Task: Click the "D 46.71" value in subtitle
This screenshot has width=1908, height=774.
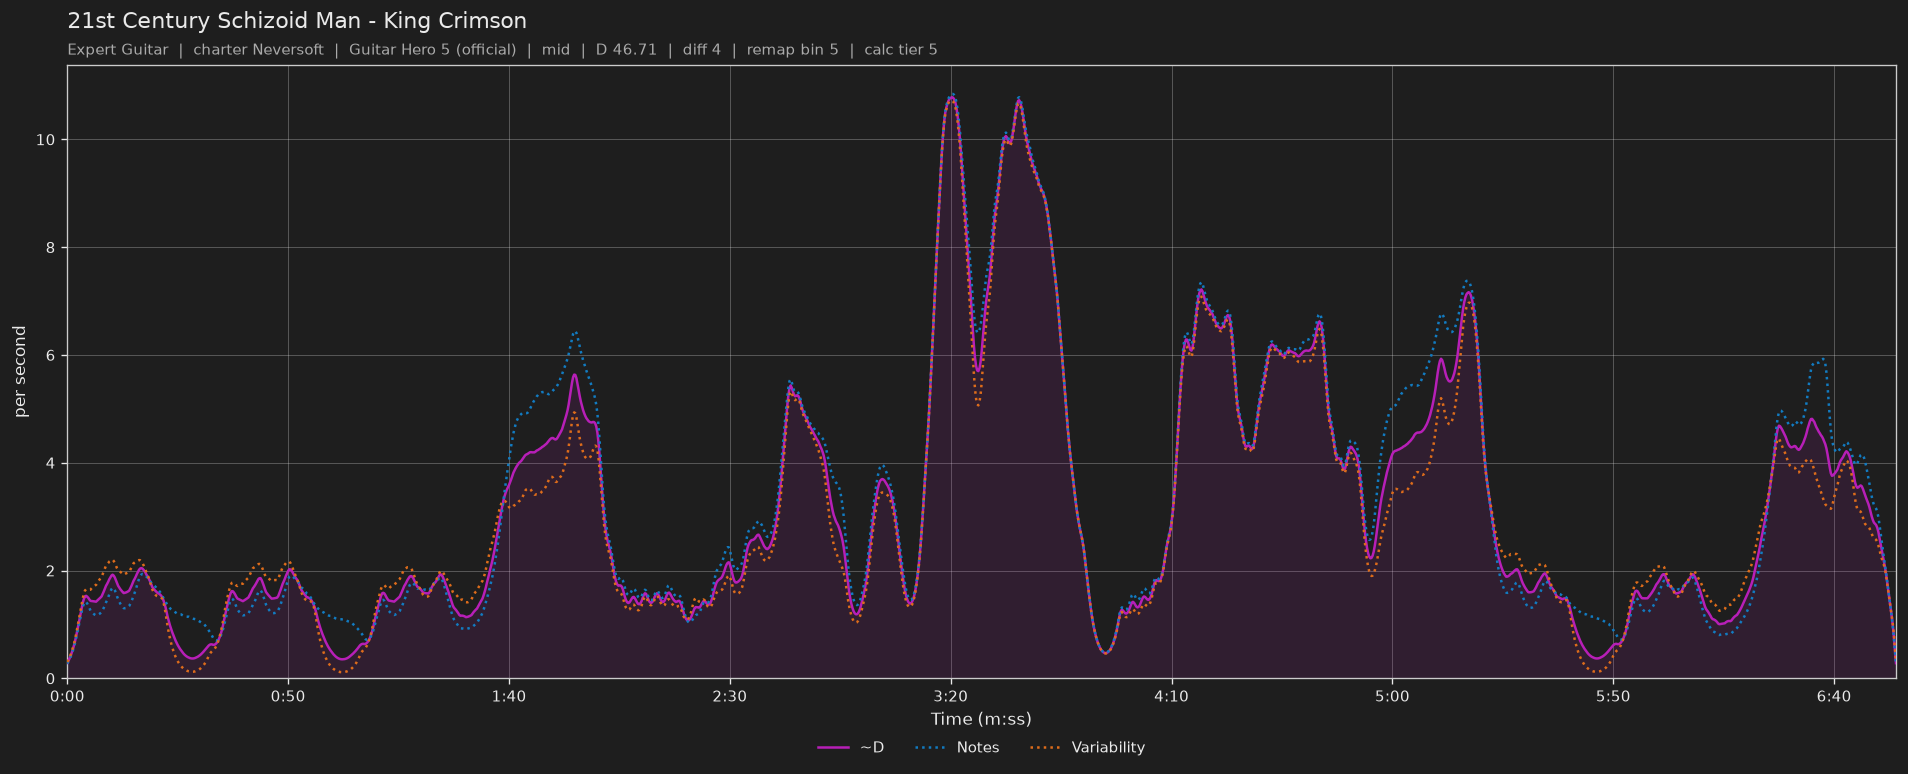Action: 626,50
